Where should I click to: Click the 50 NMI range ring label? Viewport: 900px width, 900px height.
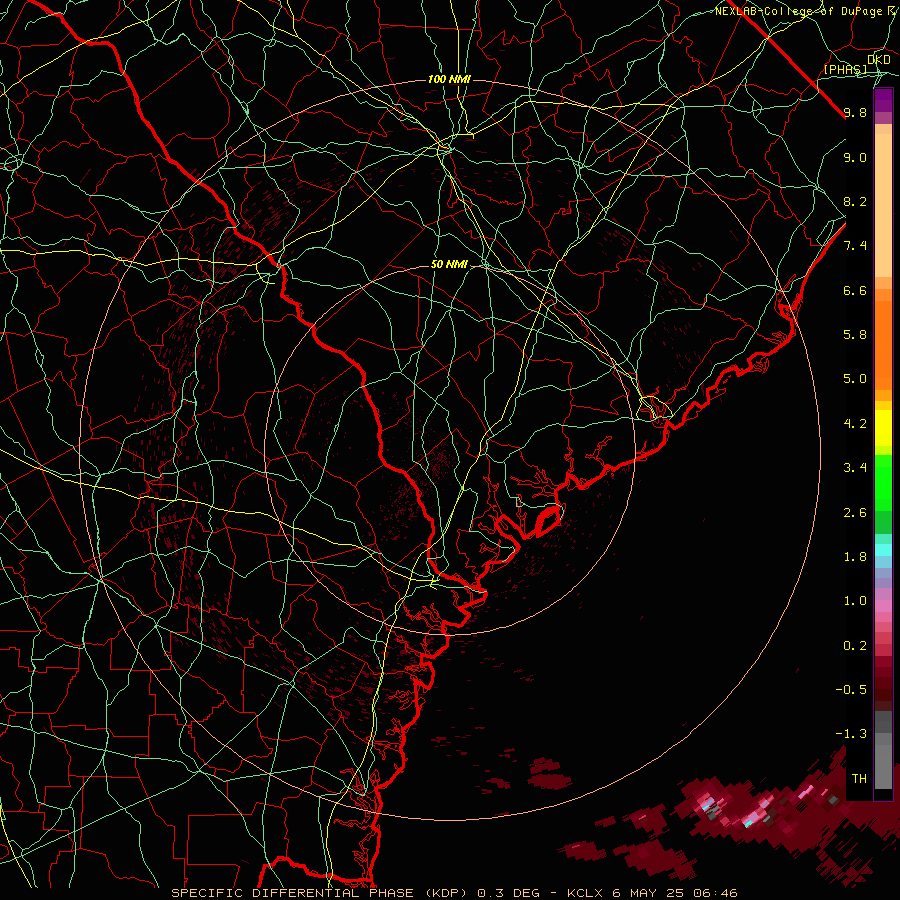(x=449, y=265)
